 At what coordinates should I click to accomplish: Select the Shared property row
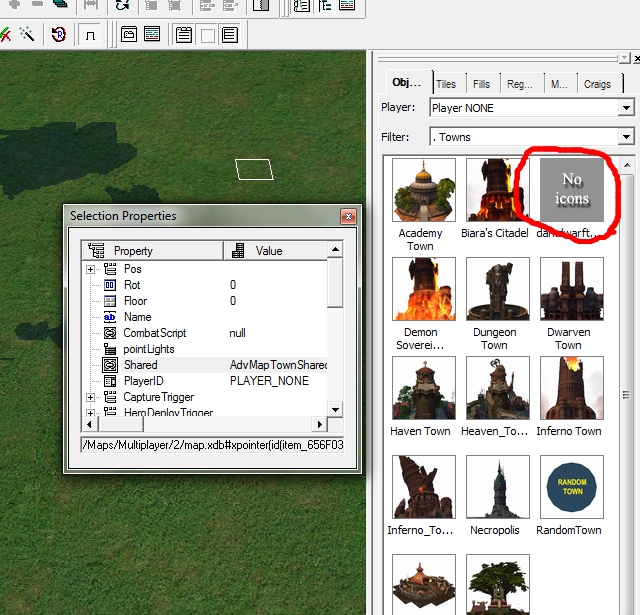coord(204,365)
